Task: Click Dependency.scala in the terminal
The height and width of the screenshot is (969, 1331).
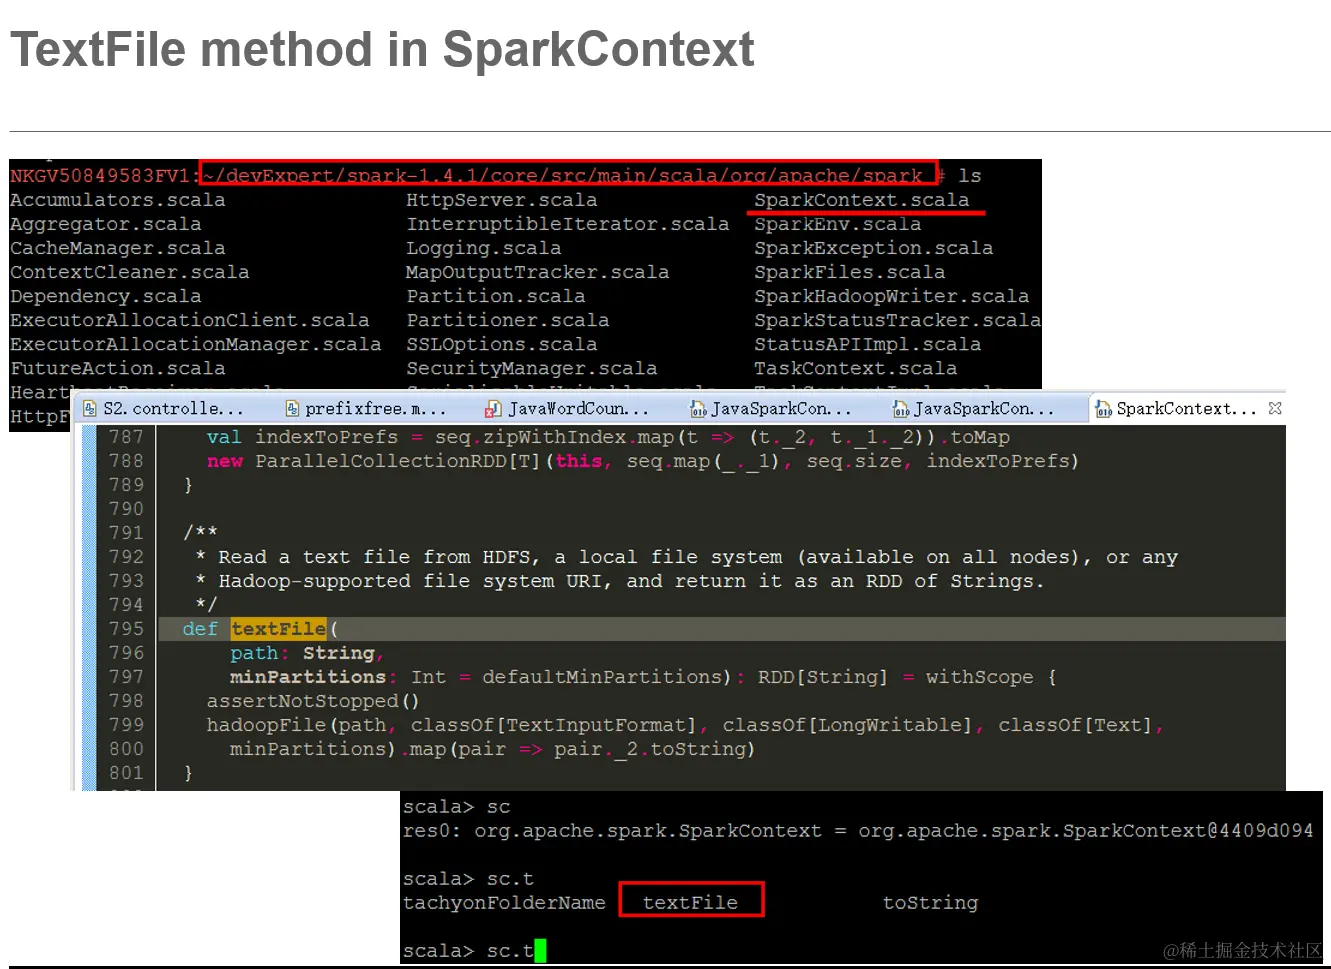Action: 106,296
